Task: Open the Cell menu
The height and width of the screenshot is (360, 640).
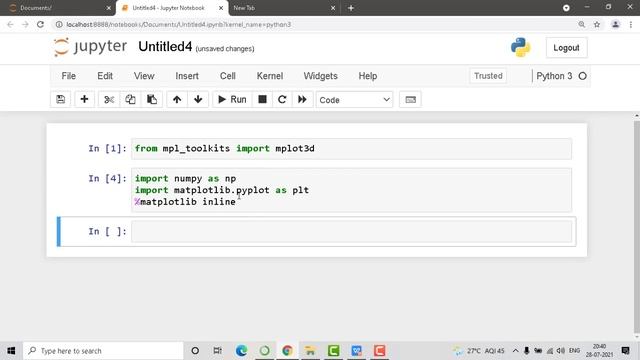Action: [x=228, y=76]
